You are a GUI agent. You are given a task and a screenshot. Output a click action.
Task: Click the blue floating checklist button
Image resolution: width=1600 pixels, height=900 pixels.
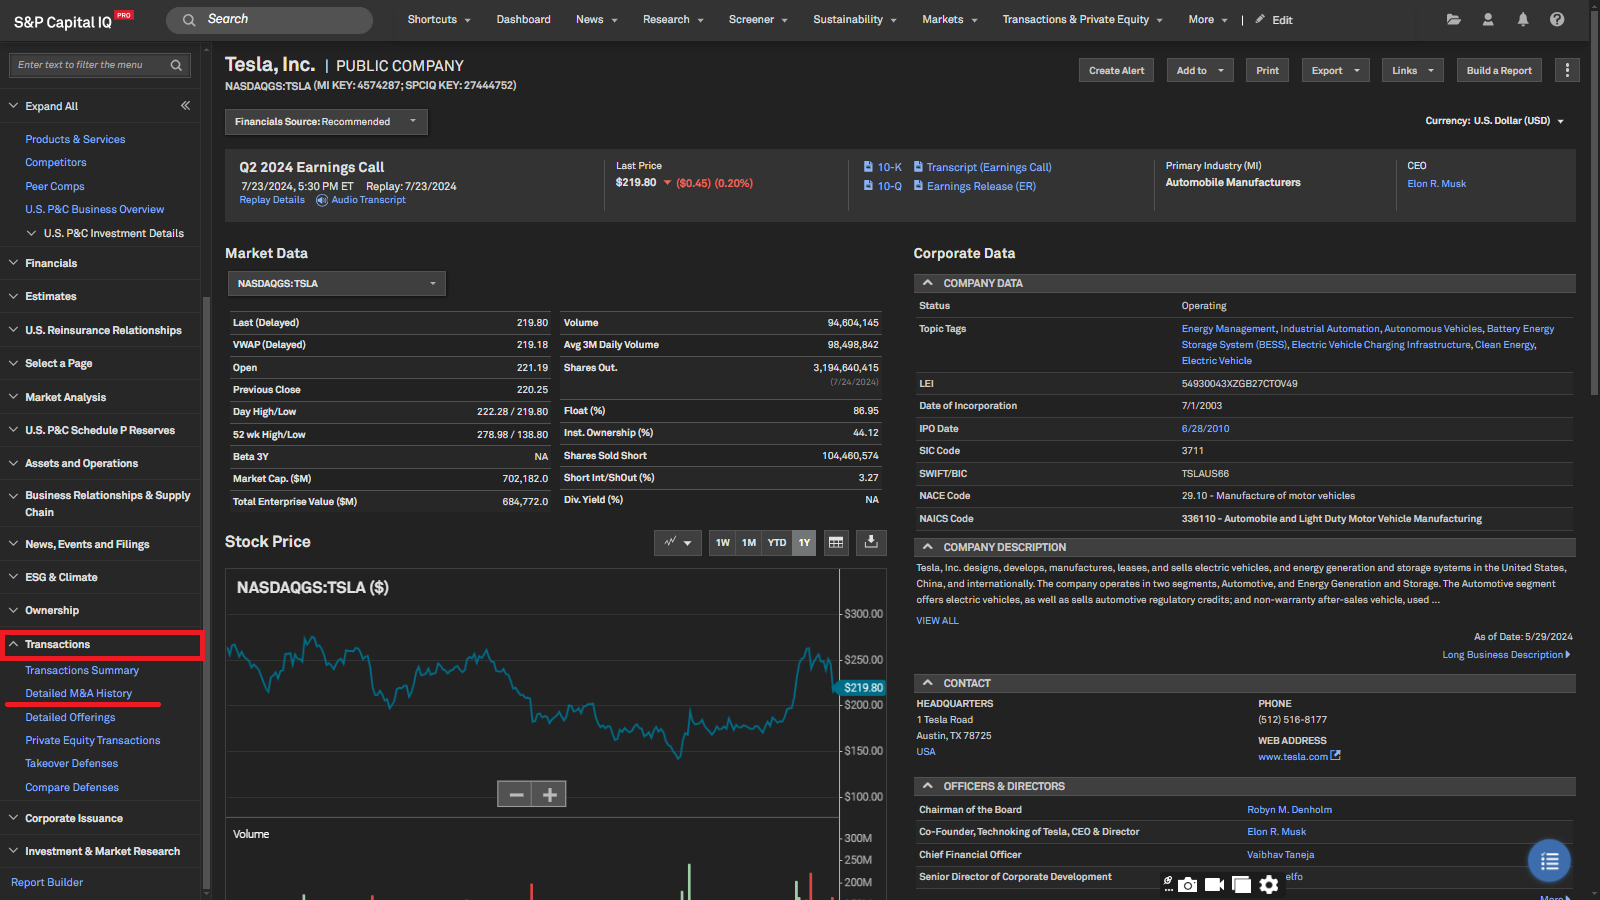click(x=1549, y=861)
